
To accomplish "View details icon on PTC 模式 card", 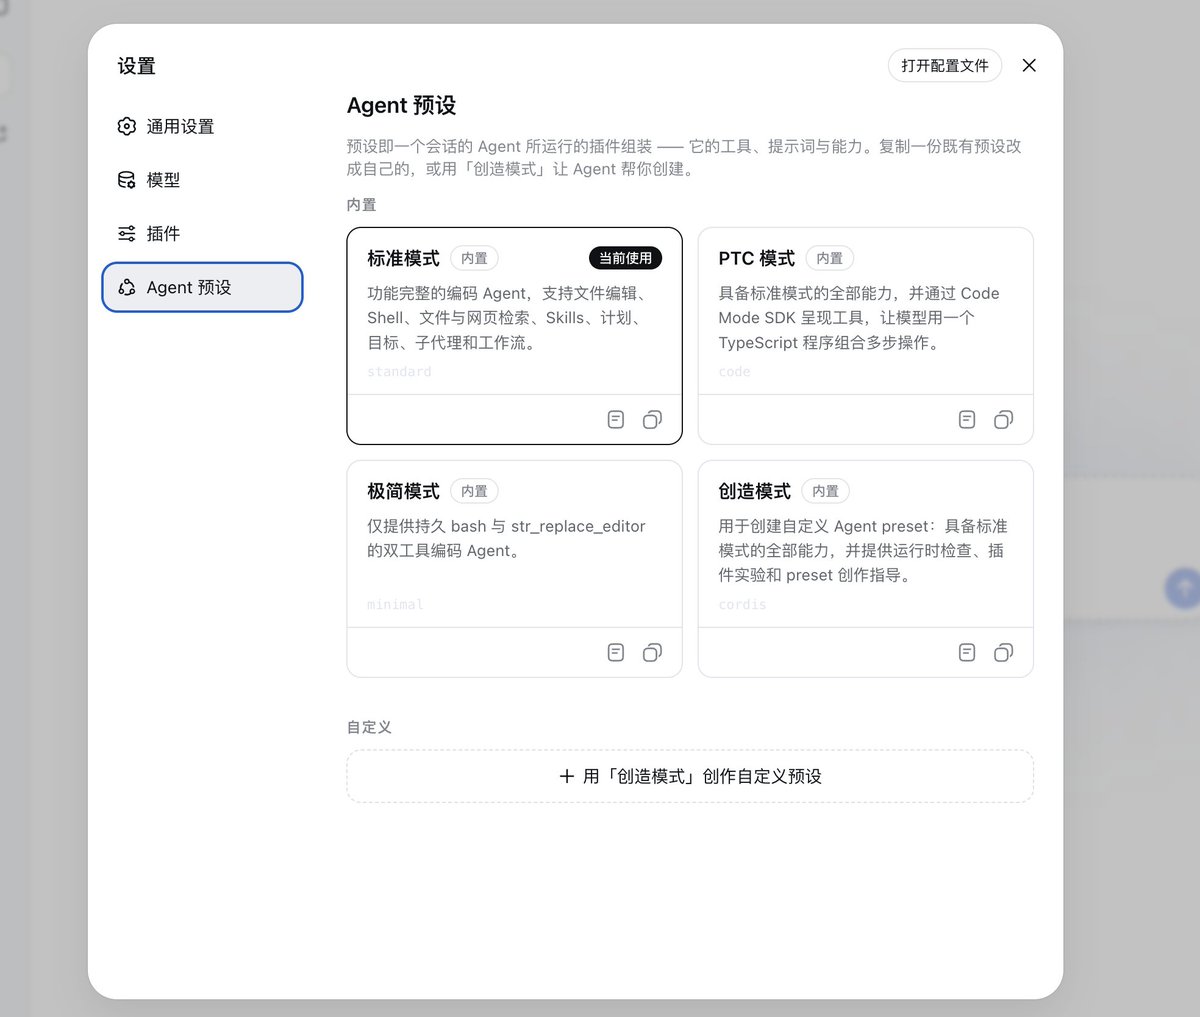I will click(967, 419).
